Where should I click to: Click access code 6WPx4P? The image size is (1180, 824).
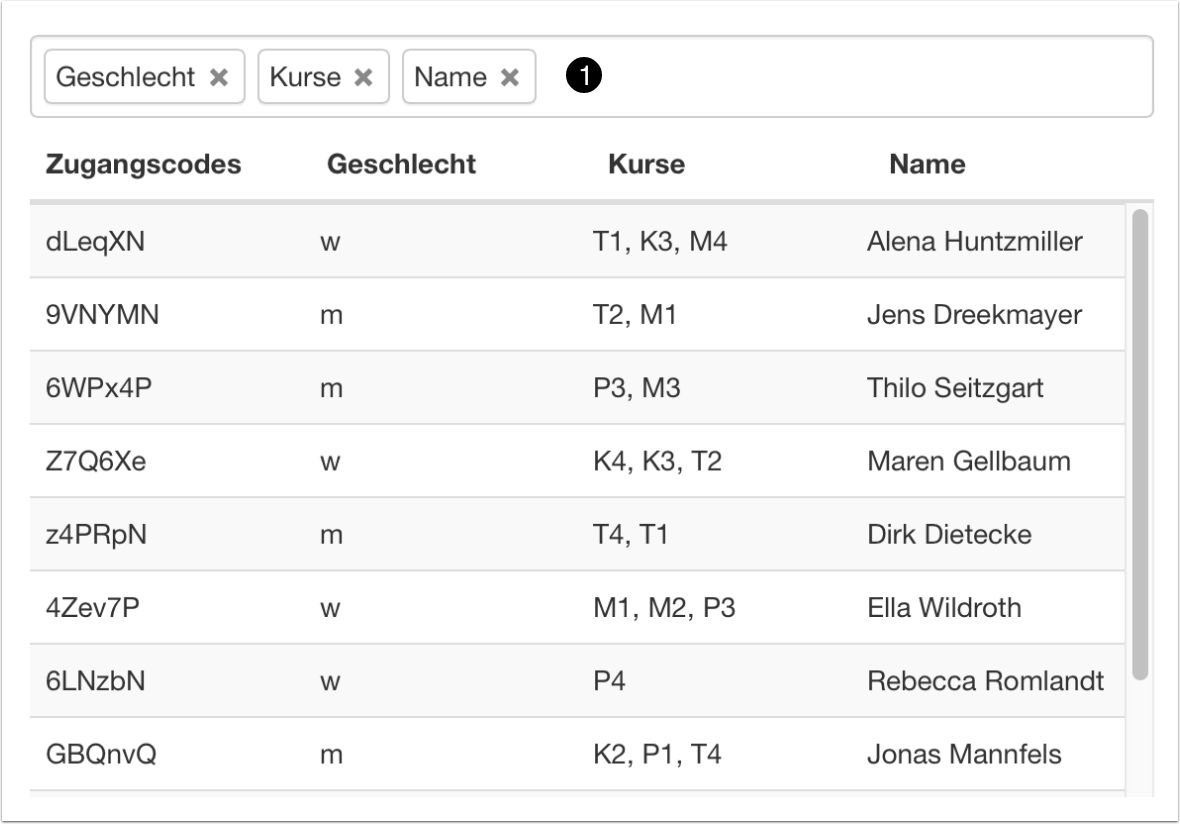tap(99, 388)
